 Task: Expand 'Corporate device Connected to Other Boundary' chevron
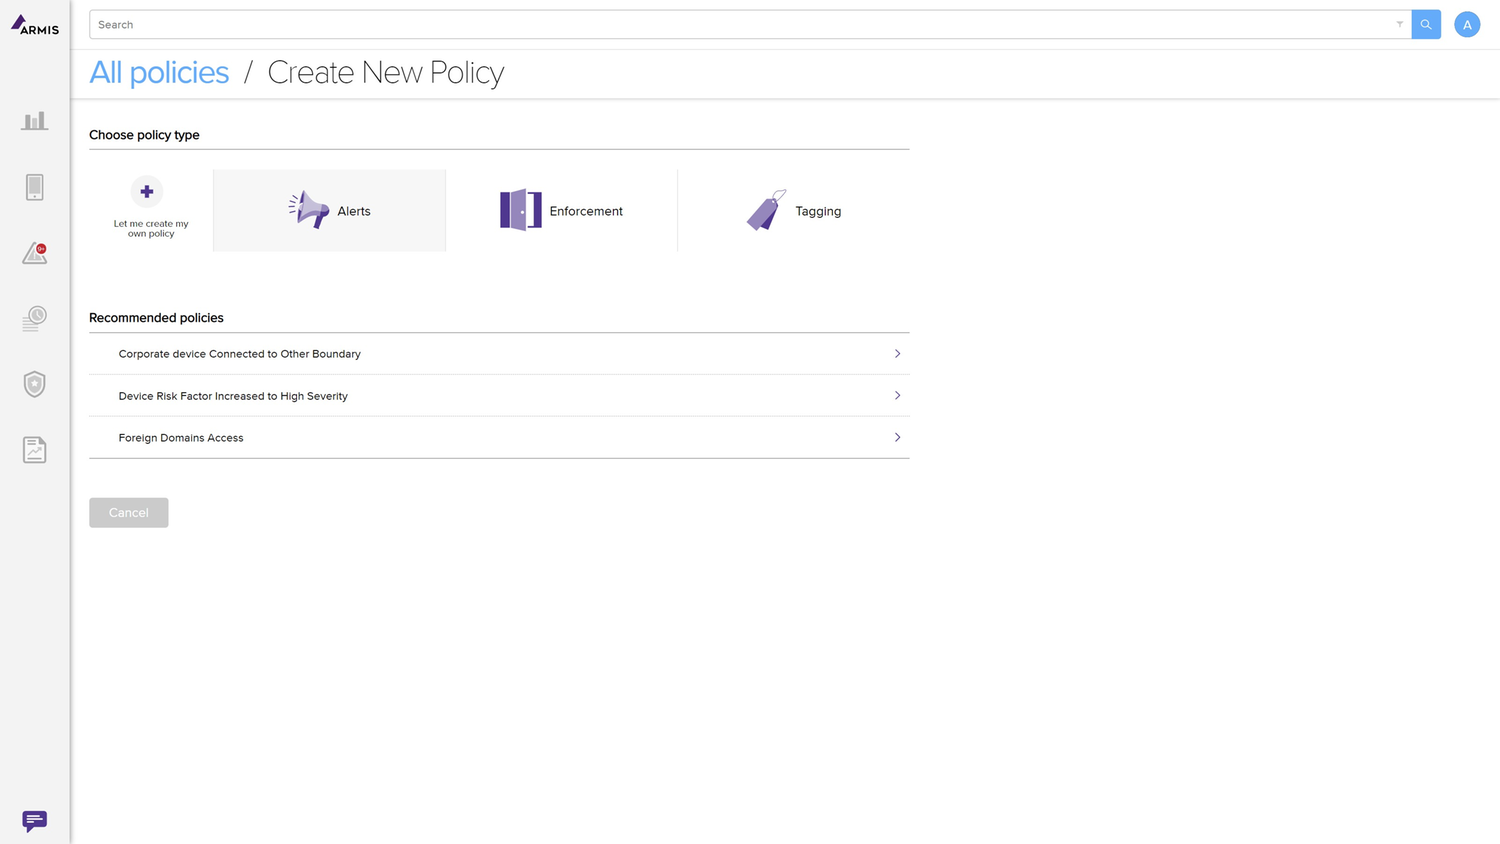pos(897,354)
